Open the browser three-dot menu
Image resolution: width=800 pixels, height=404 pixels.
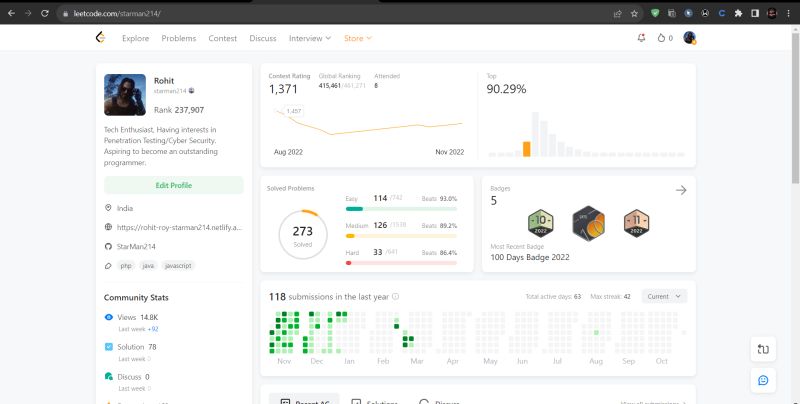(x=788, y=14)
